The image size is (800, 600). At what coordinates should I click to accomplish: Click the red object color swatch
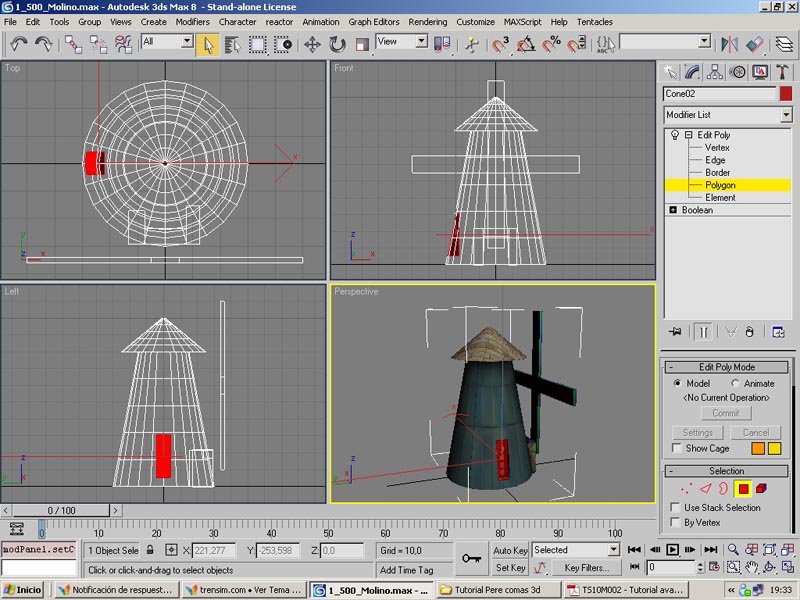pos(786,93)
